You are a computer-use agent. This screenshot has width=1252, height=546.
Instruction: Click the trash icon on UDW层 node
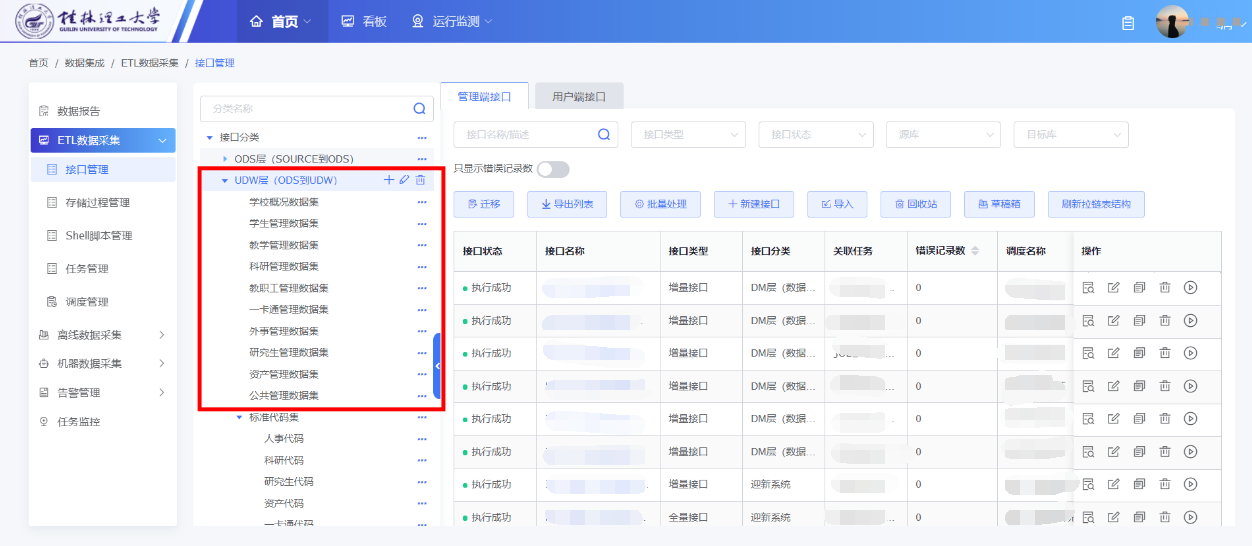tap(420, 180)
